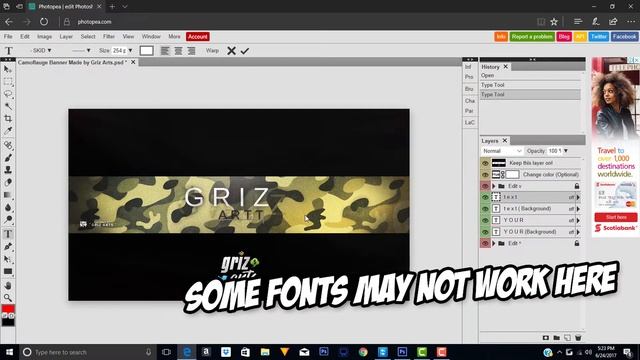Open the File menu

click(8, 36)
